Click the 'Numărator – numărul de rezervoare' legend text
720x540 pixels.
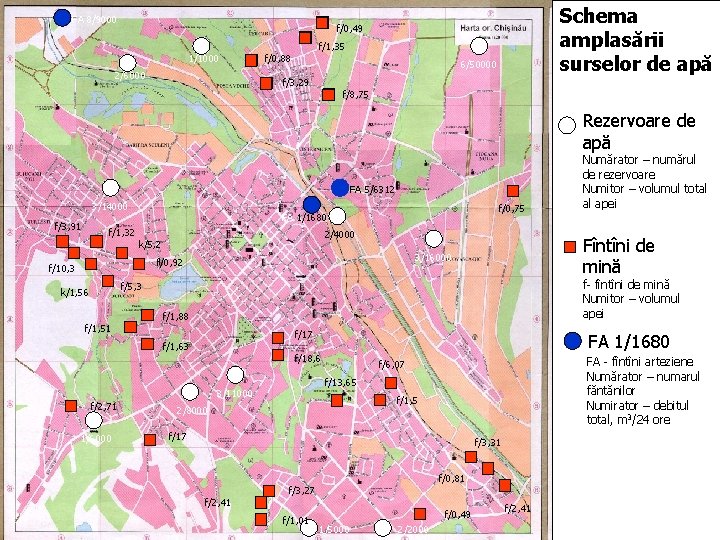(x=639, y=167)
